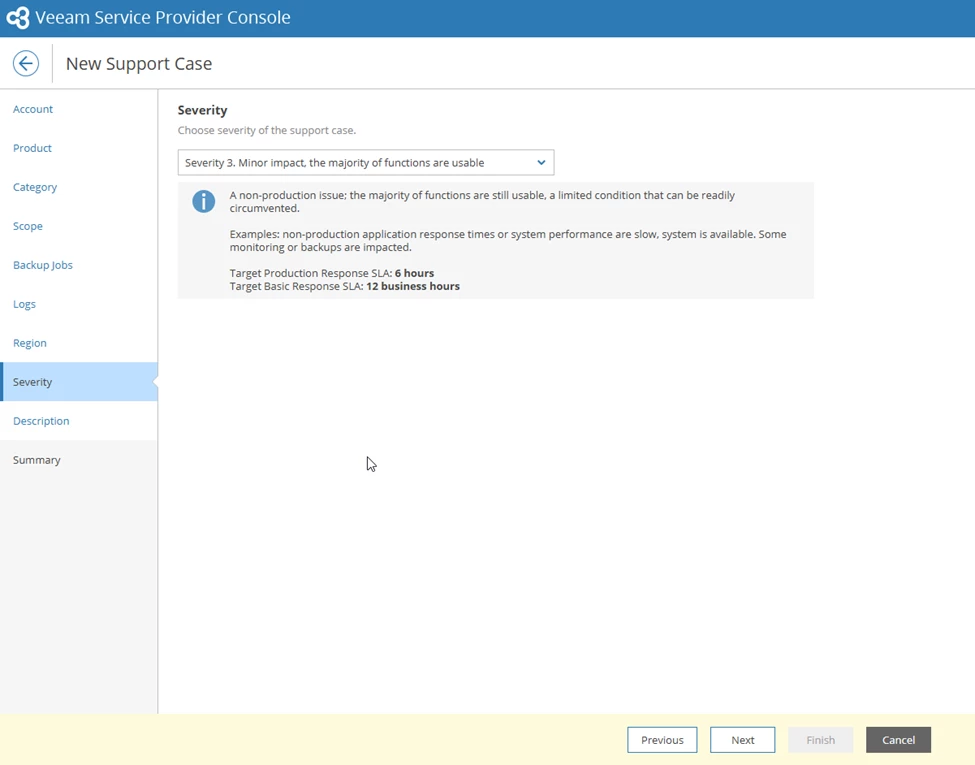Click 'Choose severity of the support case' text

point(267,131)
